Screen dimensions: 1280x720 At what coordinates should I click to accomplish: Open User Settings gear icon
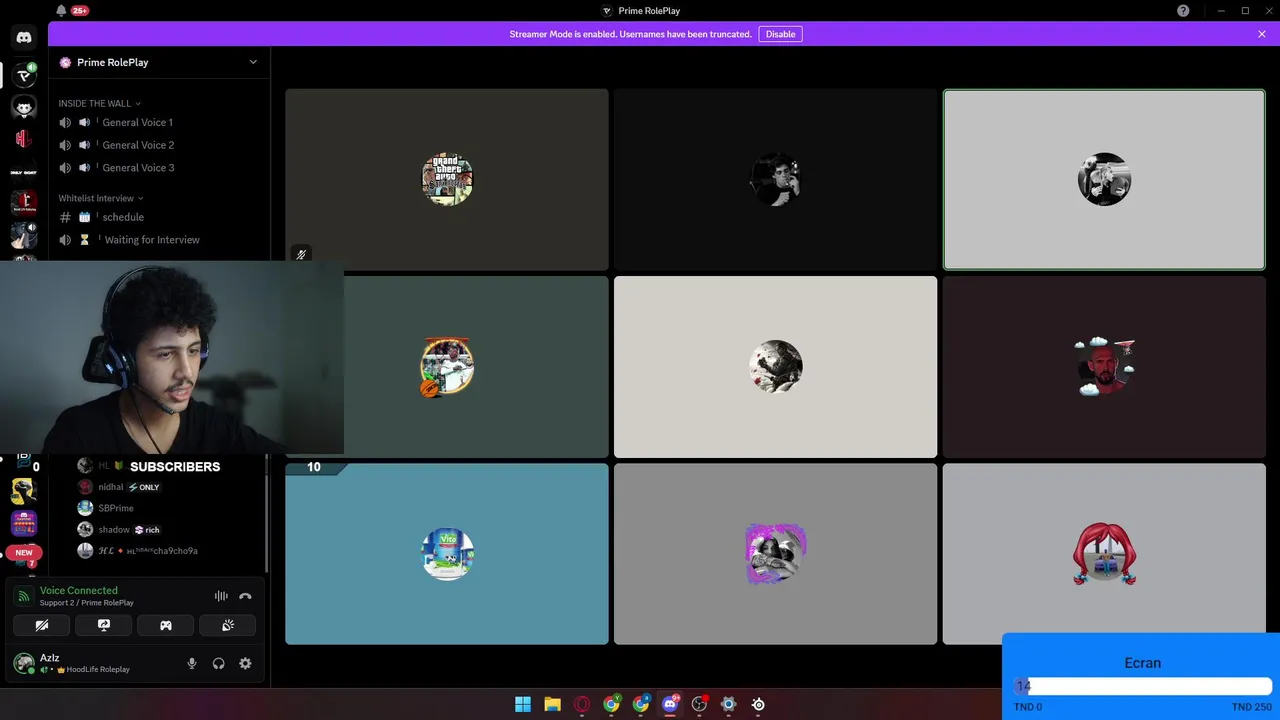245,663
